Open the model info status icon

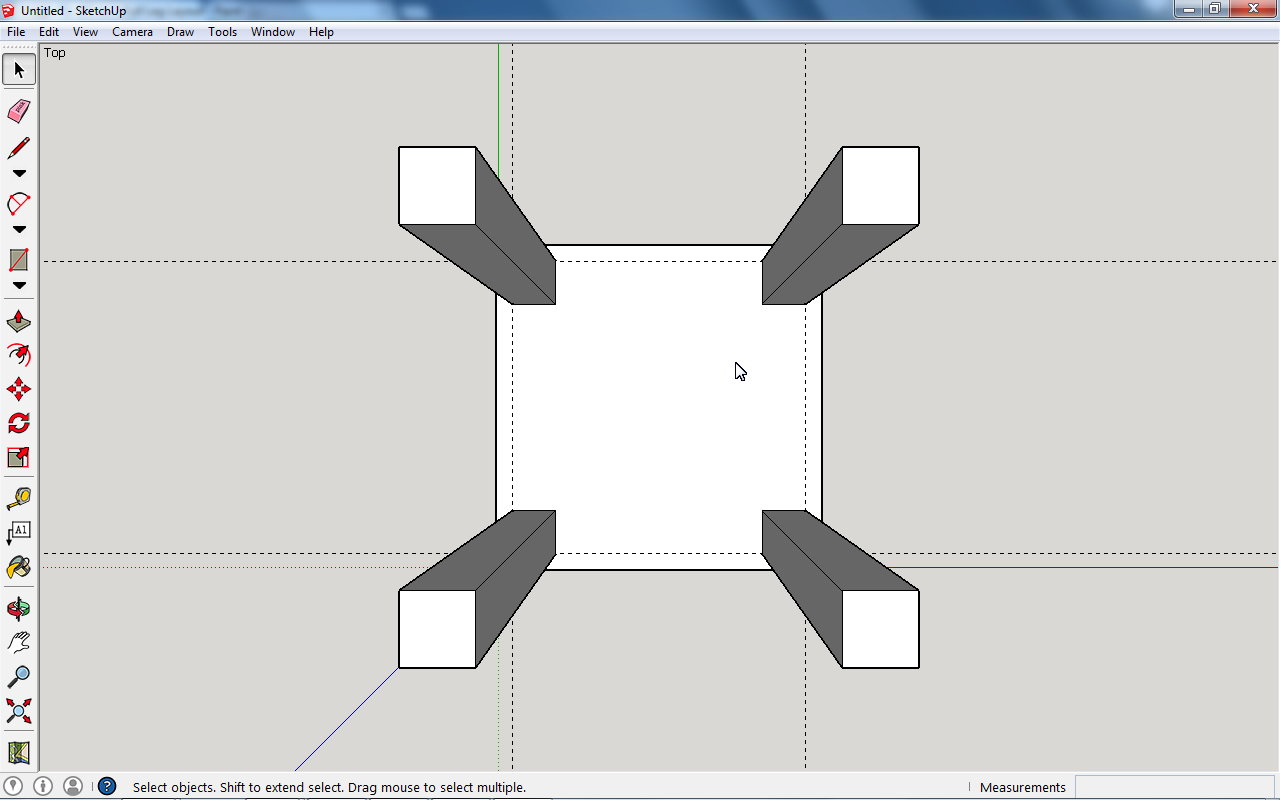click(43, 787)
